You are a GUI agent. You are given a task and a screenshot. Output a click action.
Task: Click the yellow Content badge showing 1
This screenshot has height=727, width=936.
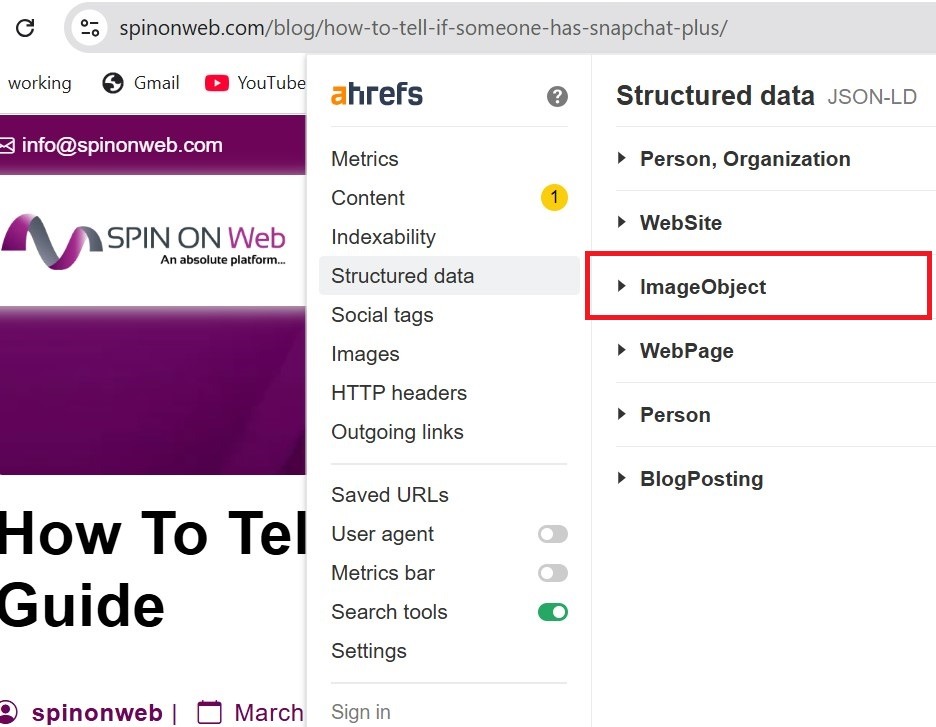point(554,197)
